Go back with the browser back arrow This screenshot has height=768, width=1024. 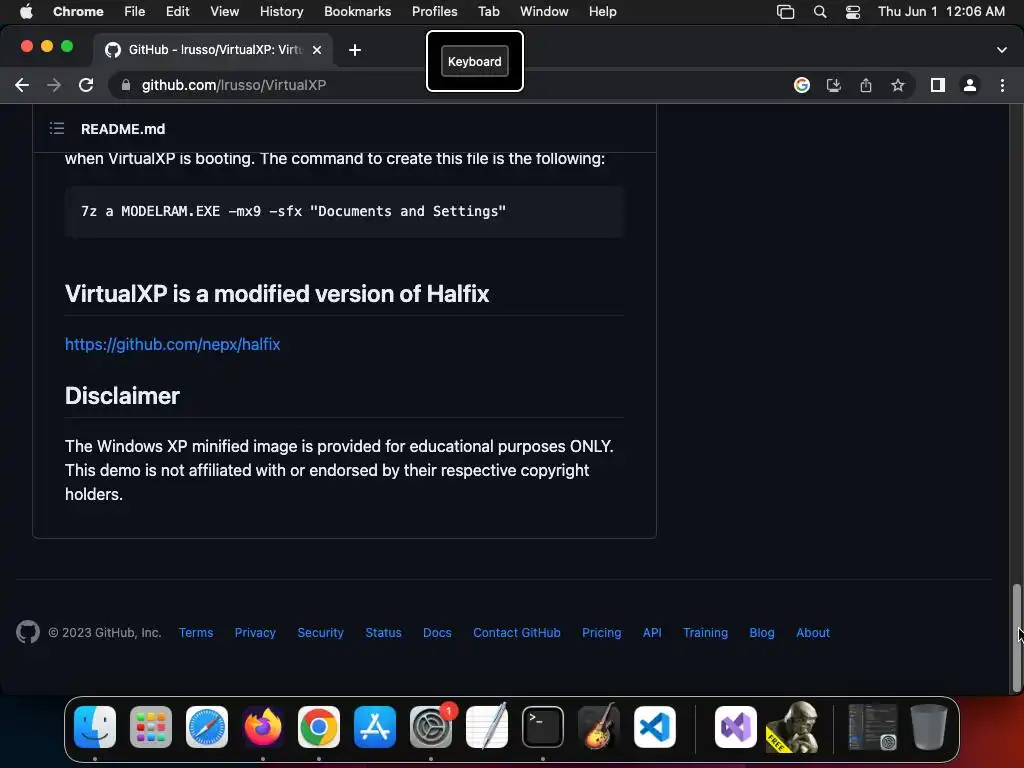coord(22,85)
